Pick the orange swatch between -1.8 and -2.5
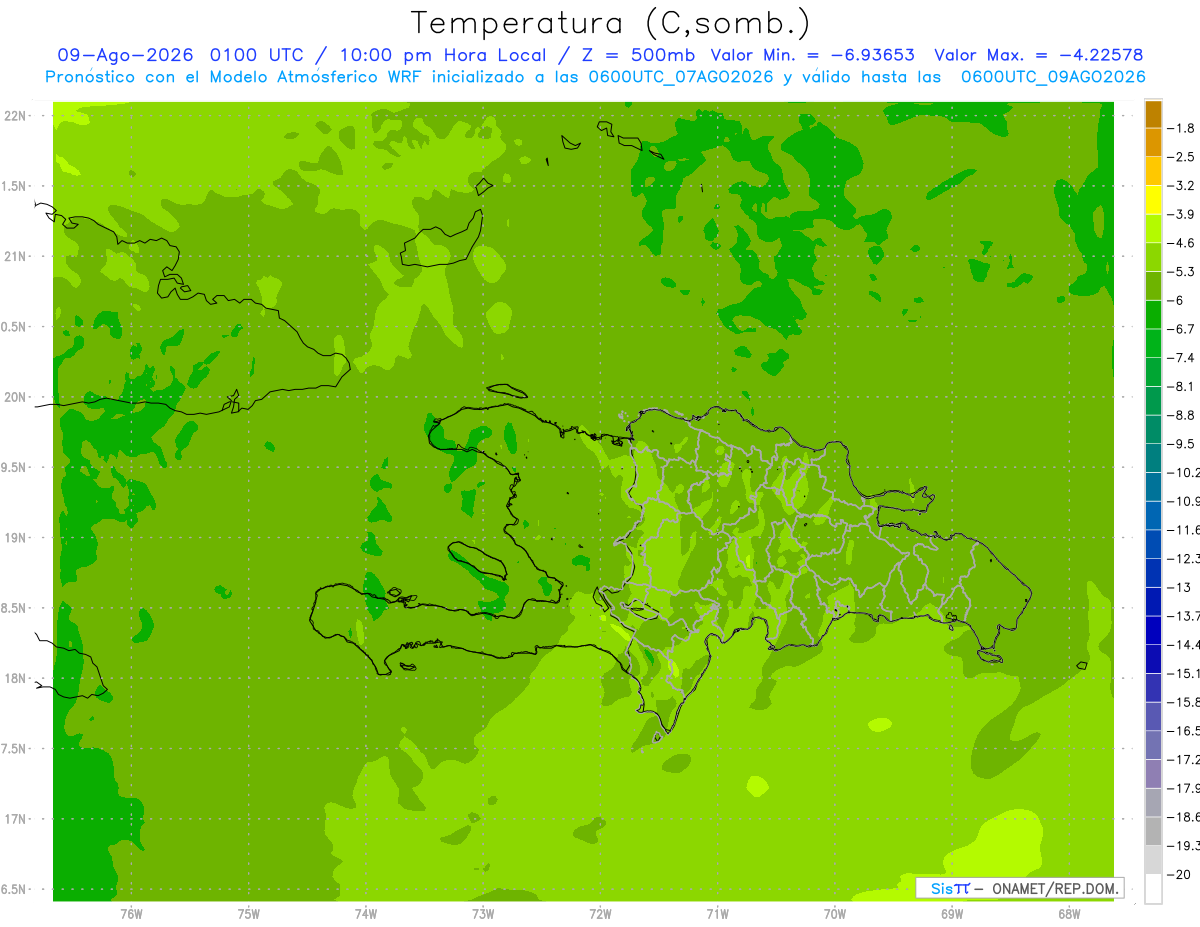Image resolution: width=1200 pixels, height=927 pixels. coord(1153,143)
